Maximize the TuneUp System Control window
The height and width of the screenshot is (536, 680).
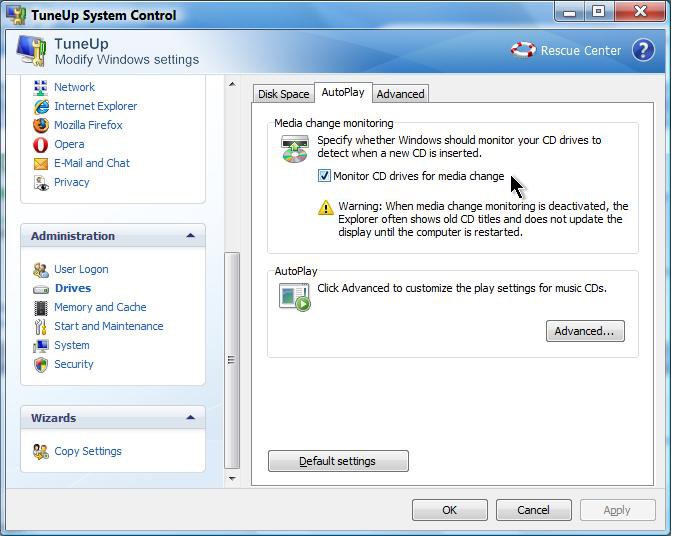click(599, 12)
